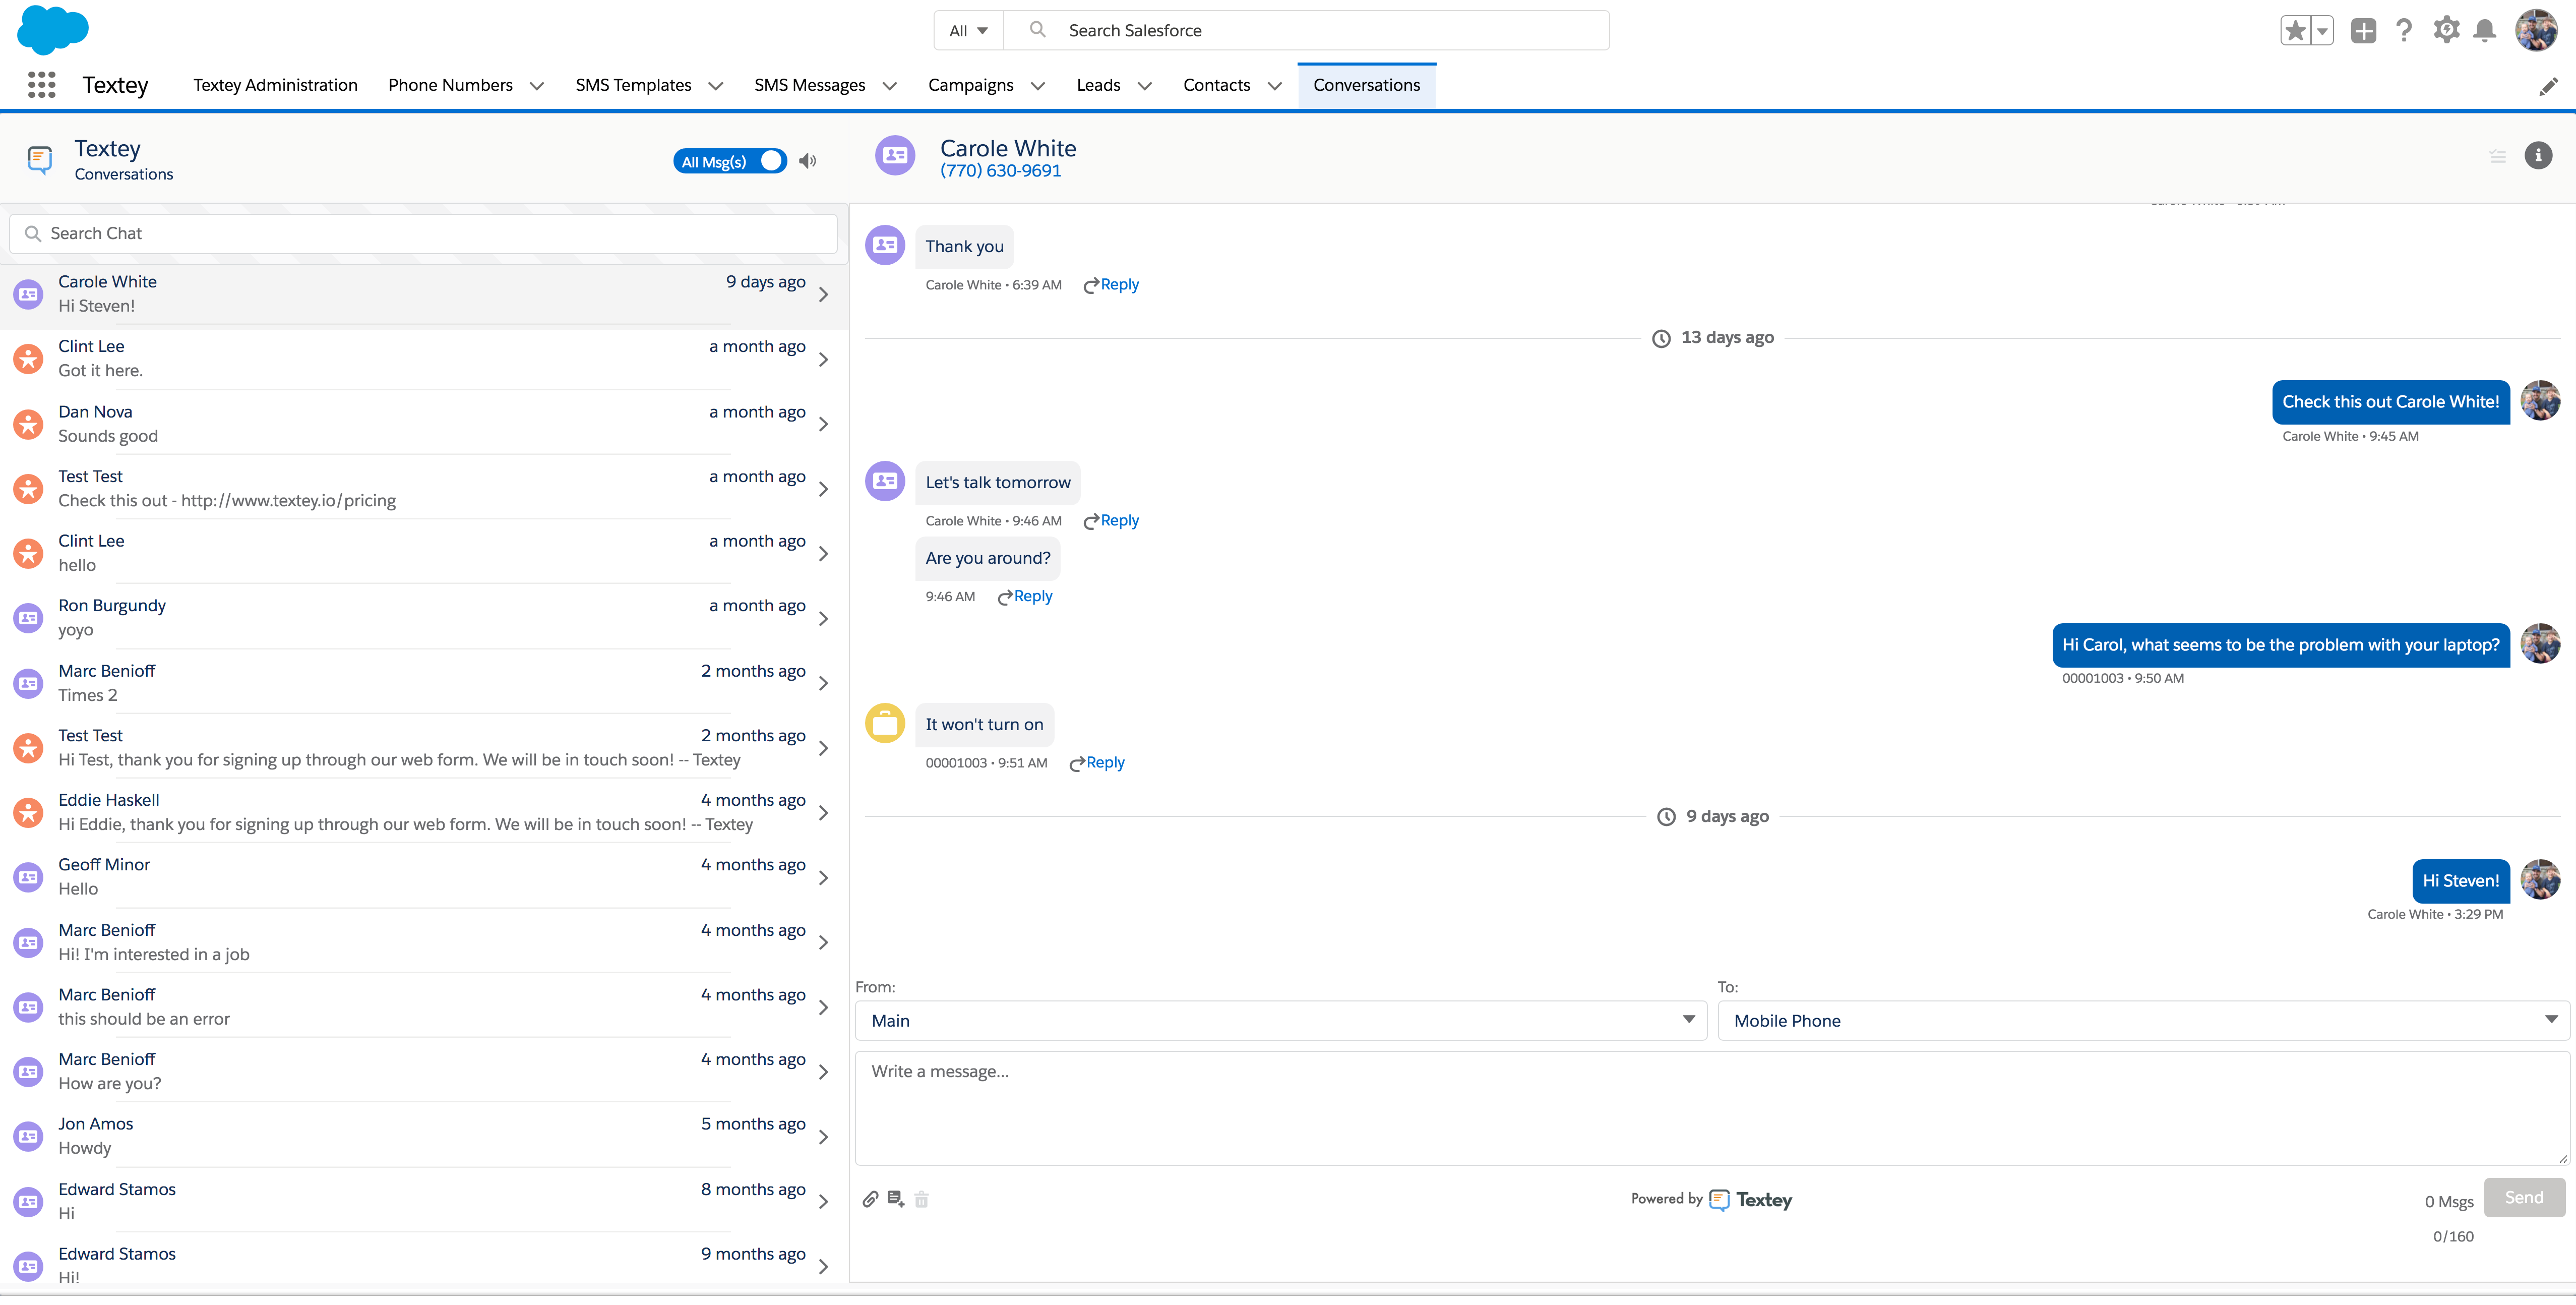Viewport: 2576px width, 1305px height.
Task: Open Test Test pricing link conversation
Action: [x=424, y=489]
